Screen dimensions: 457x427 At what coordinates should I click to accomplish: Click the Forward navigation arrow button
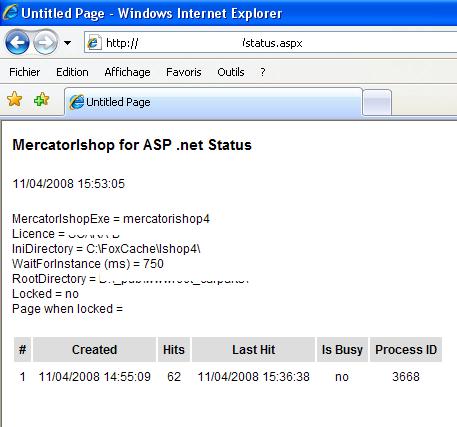tap(46, 42)
